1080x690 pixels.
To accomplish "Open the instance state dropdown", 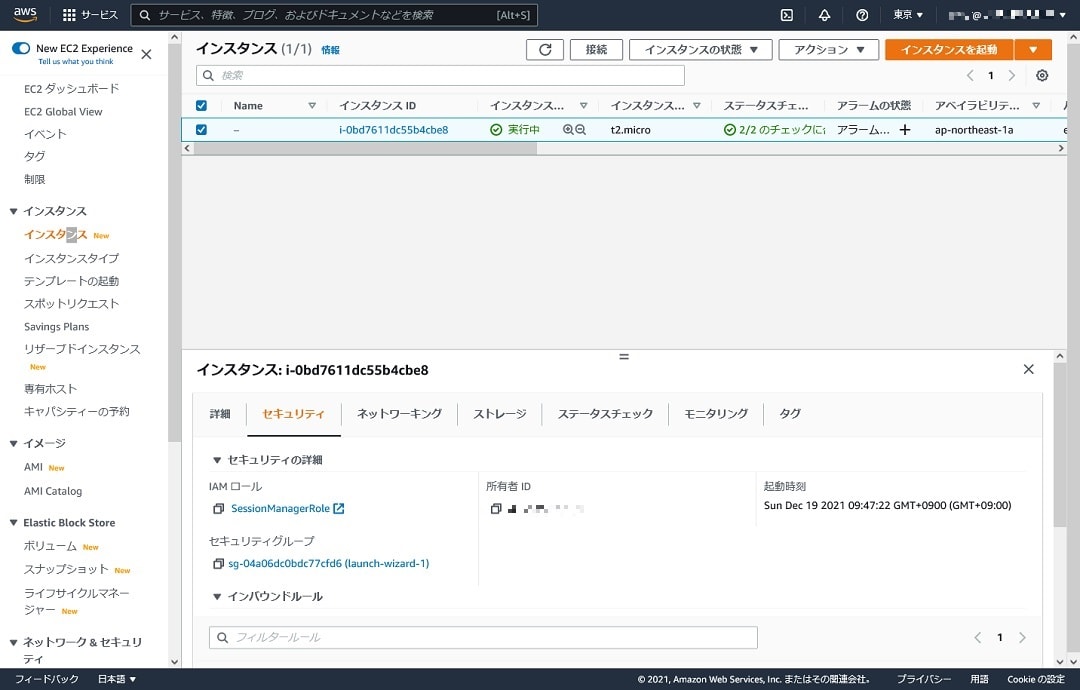I will point(700,50).
